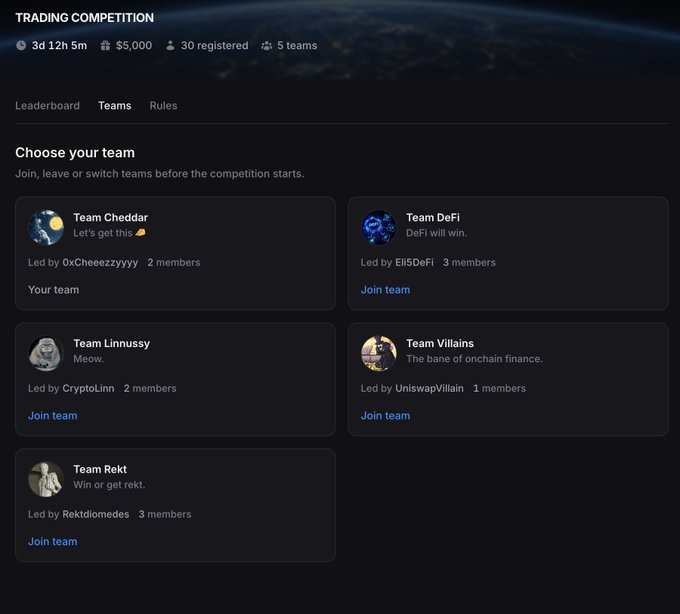Screen dimensions: 680x614
Task: Click leader name UniswapVillain
Action: click(x=429, y=388)
